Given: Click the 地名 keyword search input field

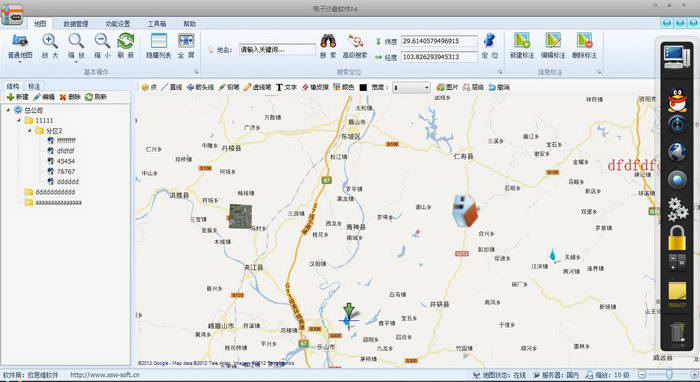Looking at the screenshot, I should tap(277, 50).
